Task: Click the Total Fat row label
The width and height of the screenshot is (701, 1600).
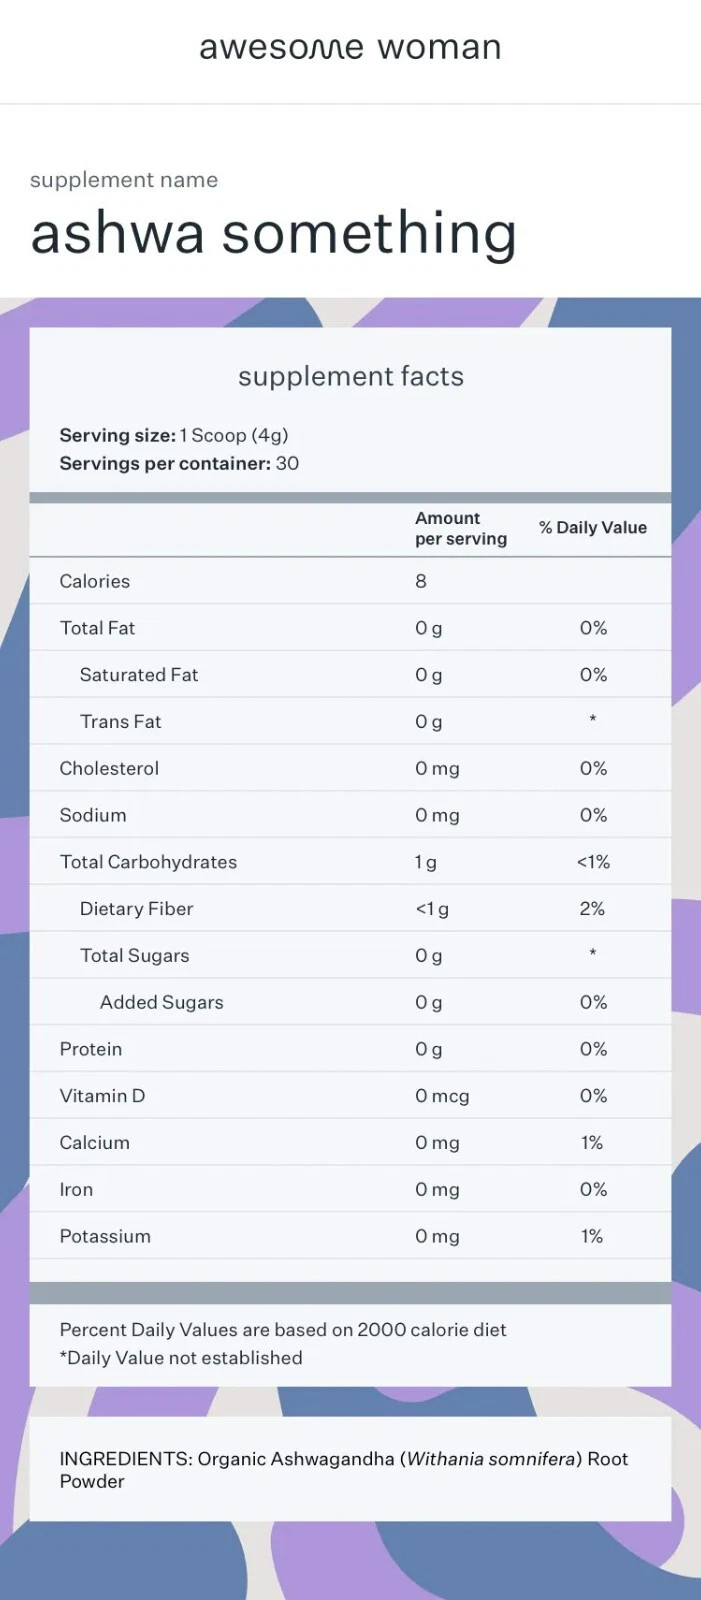Action: (97, 628)
